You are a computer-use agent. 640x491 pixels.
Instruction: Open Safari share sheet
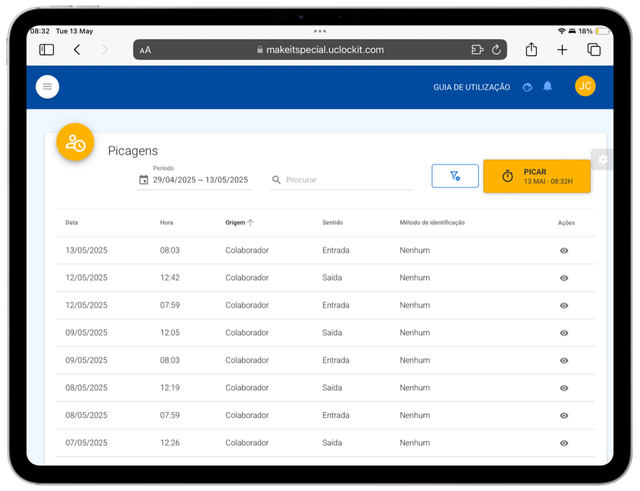[x=531, y=49]
